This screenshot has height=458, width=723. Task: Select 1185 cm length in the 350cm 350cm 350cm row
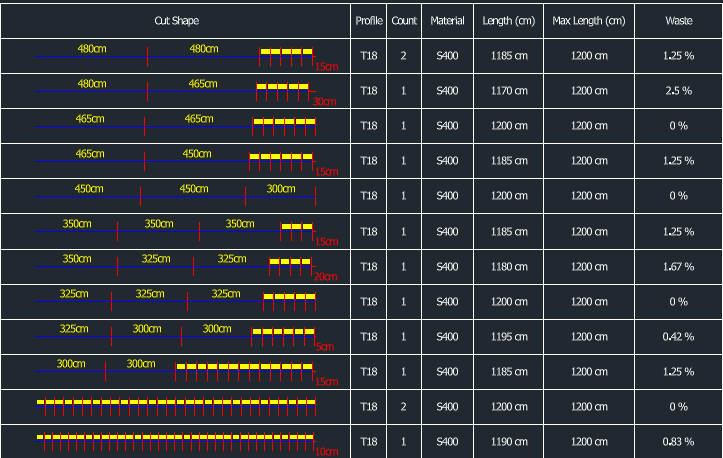[509, 232]
